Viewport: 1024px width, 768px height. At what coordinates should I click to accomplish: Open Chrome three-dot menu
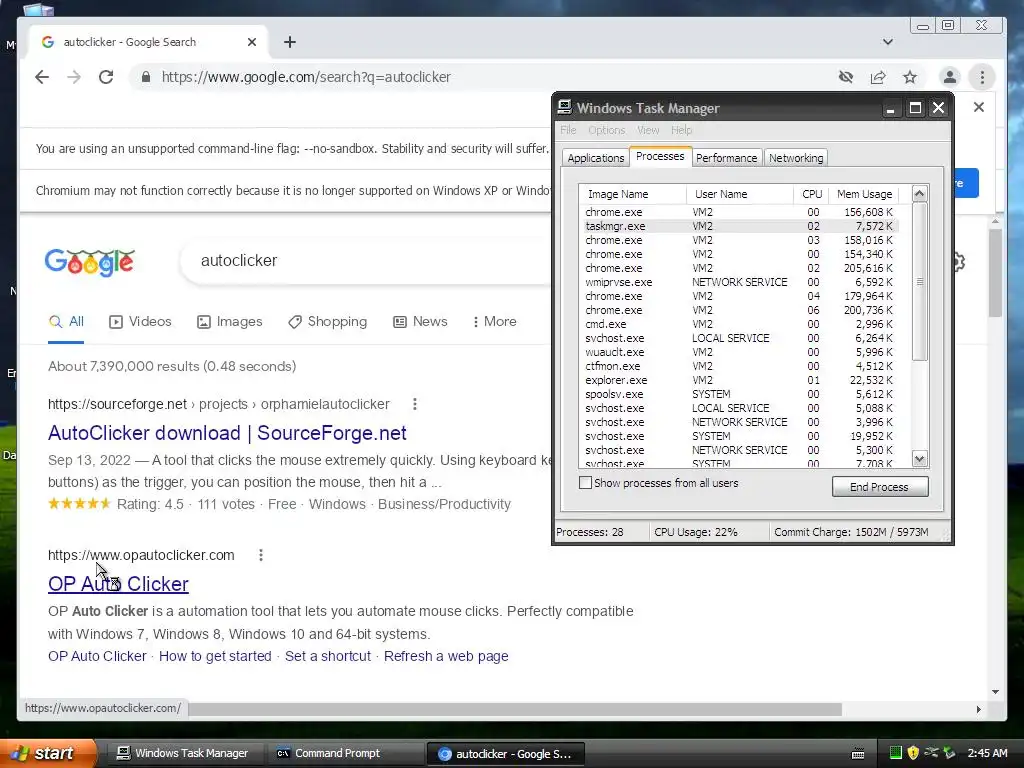tap(982, 77)
